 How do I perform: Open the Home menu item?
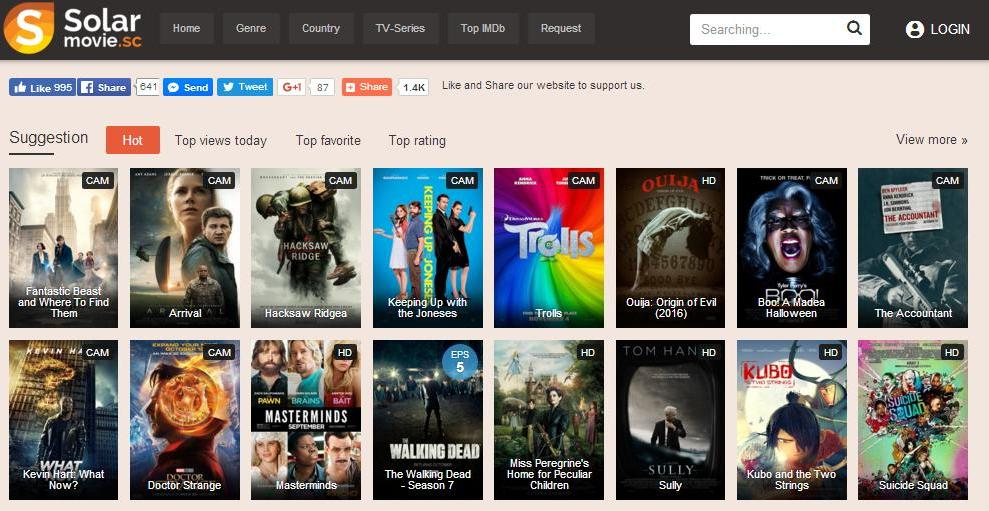(x=187, y=28)
